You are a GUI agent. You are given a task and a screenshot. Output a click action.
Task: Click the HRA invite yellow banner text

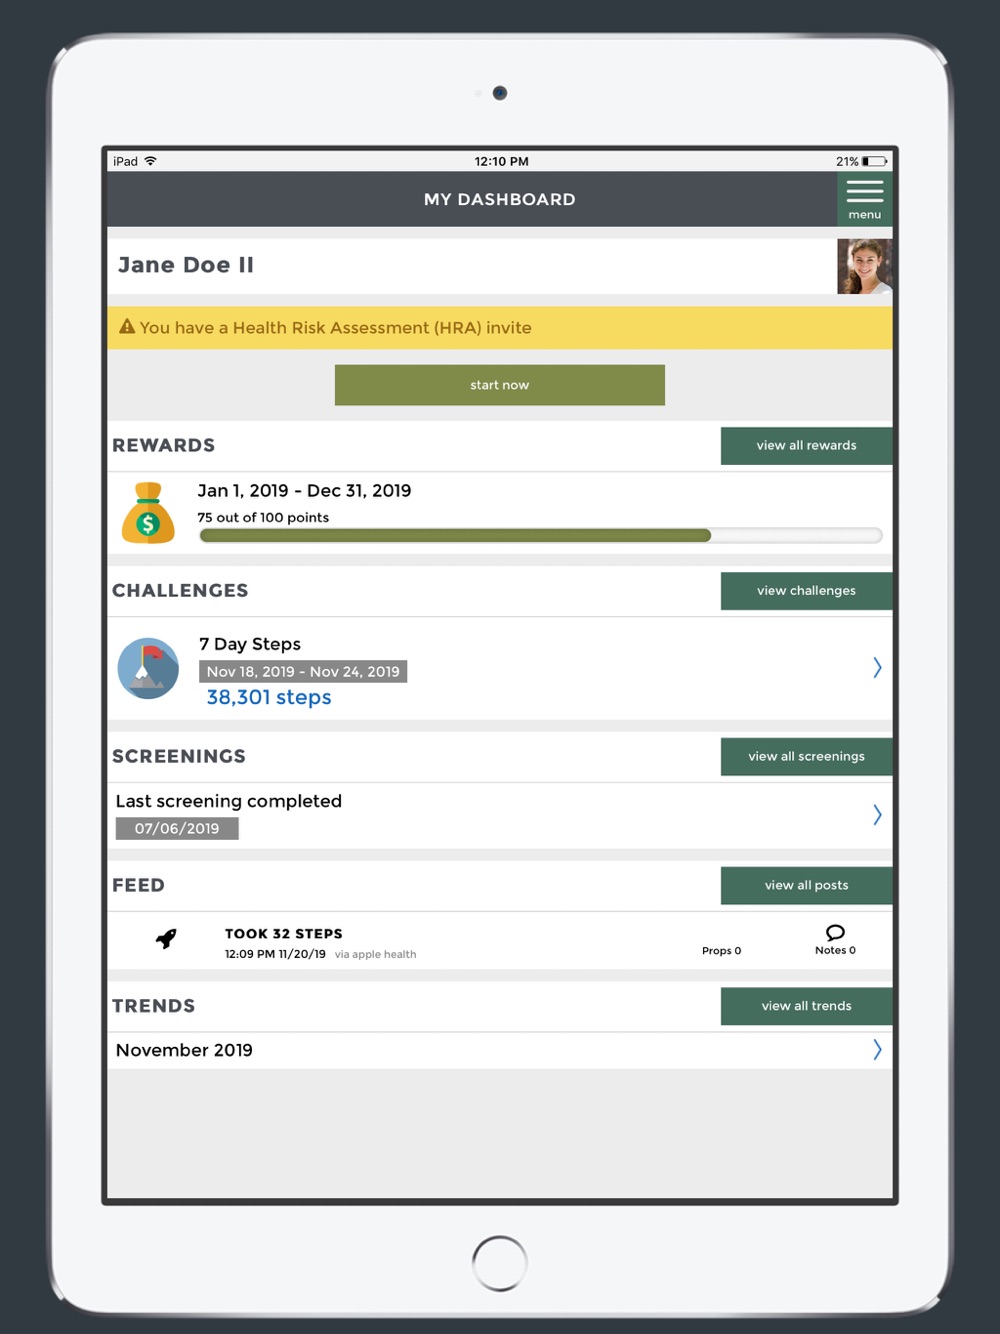pyautogui.click(x=336, y=328)
